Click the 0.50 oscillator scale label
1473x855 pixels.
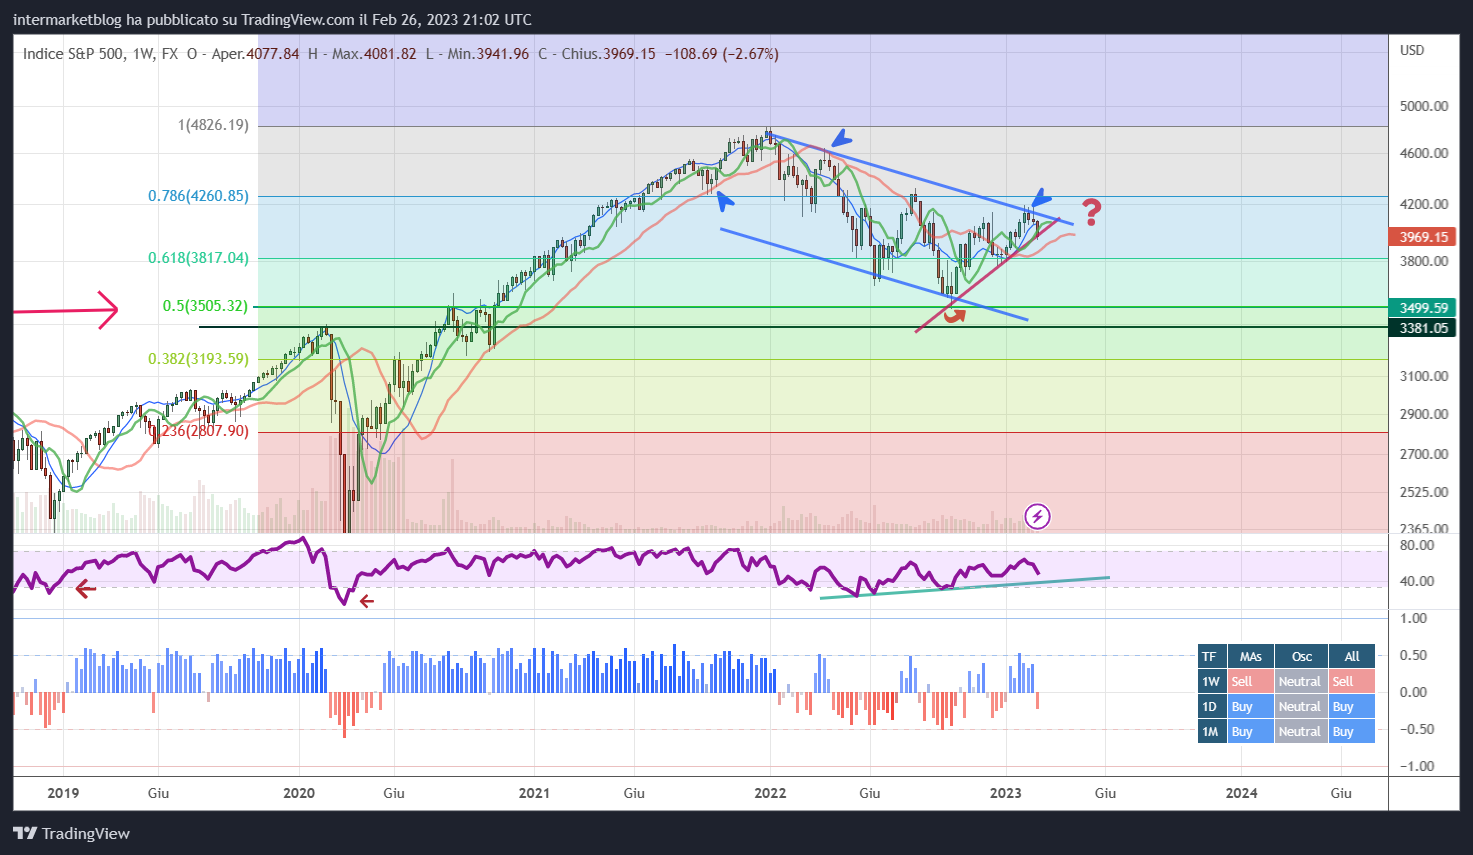(x=1413, y=655)
